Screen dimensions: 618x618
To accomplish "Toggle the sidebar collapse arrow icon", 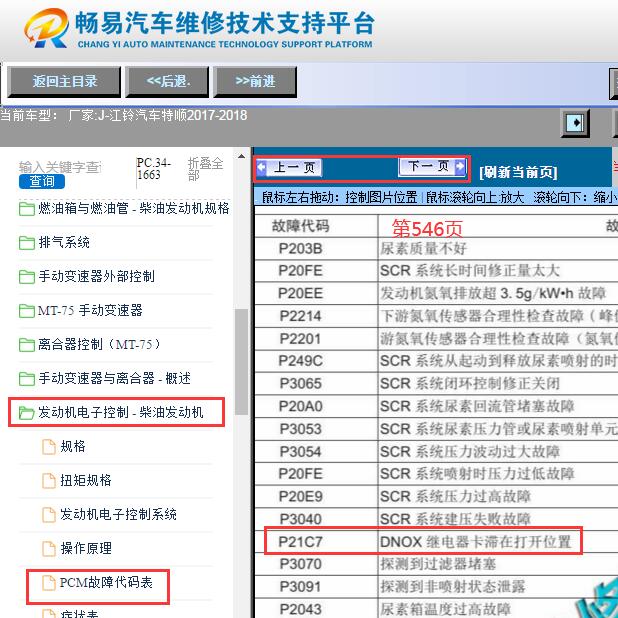I will click(x=575, y=123).
